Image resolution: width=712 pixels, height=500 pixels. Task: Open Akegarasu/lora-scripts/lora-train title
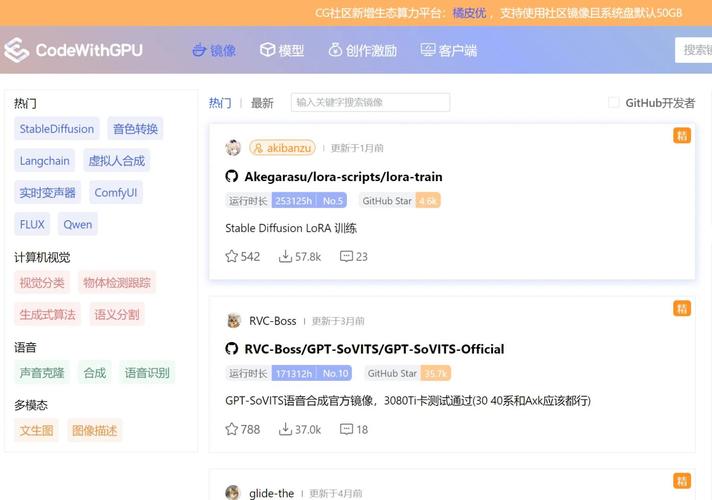343,176
